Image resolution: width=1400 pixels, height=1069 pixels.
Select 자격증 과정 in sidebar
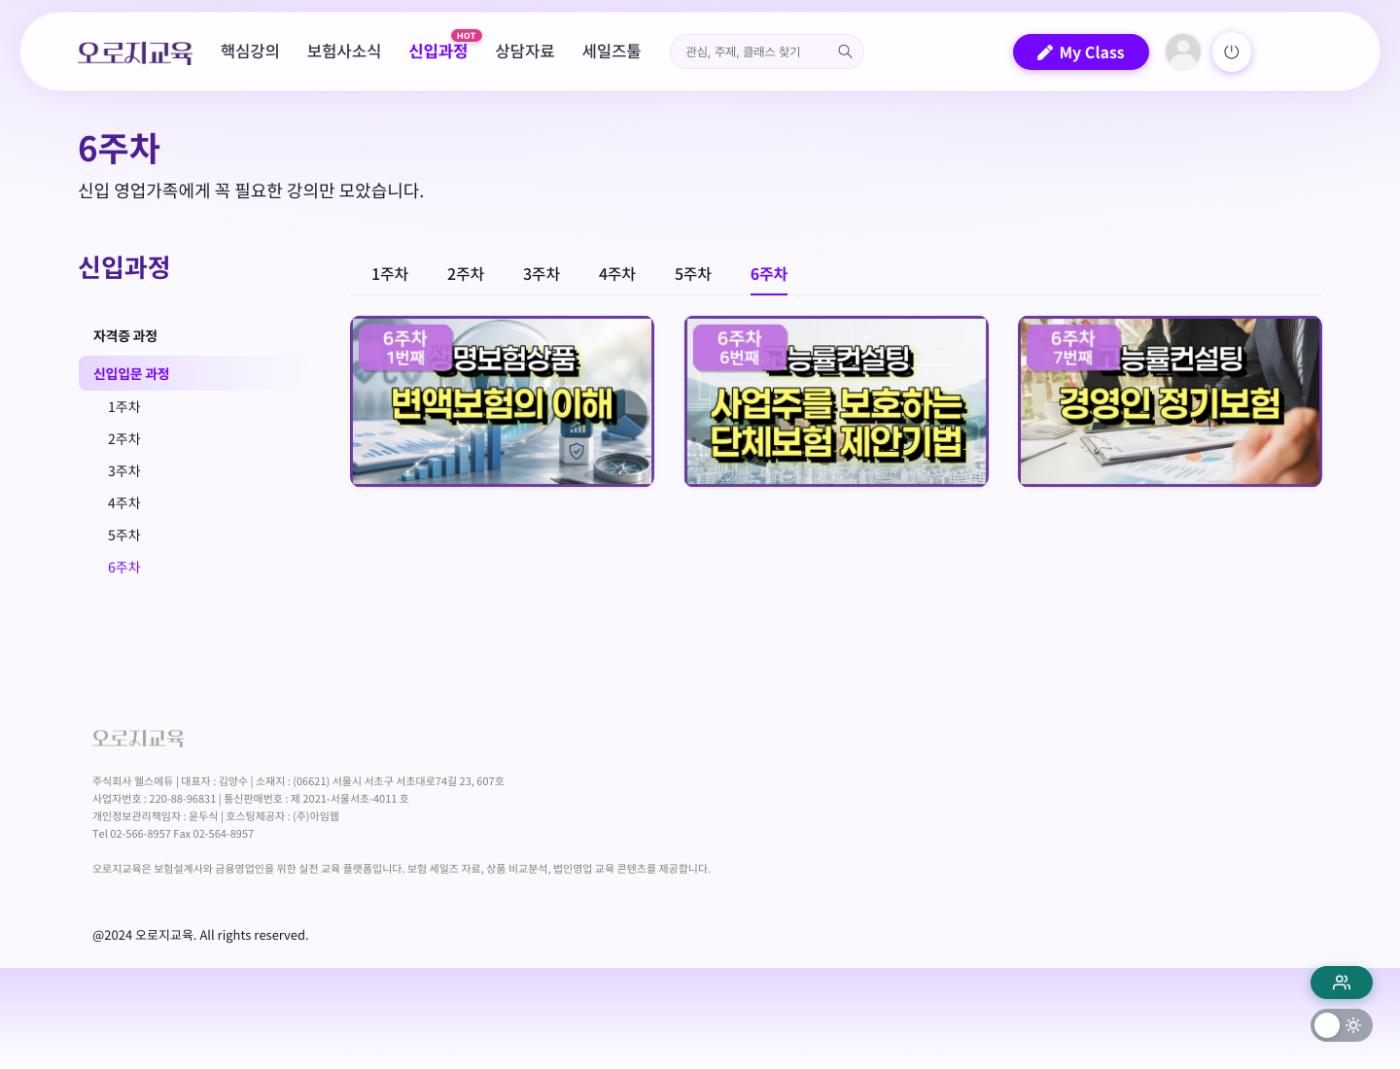coord(125,336)
